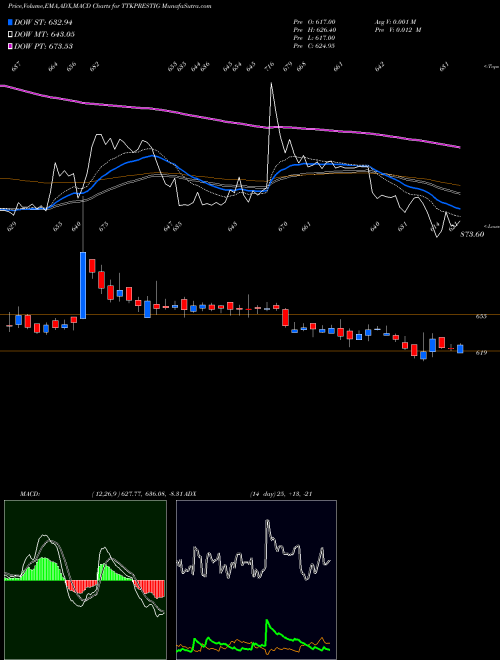Click the chart title mentioning MunafaSutra.com
This screenshot has width=500, height=660.
tap(109, 6)
